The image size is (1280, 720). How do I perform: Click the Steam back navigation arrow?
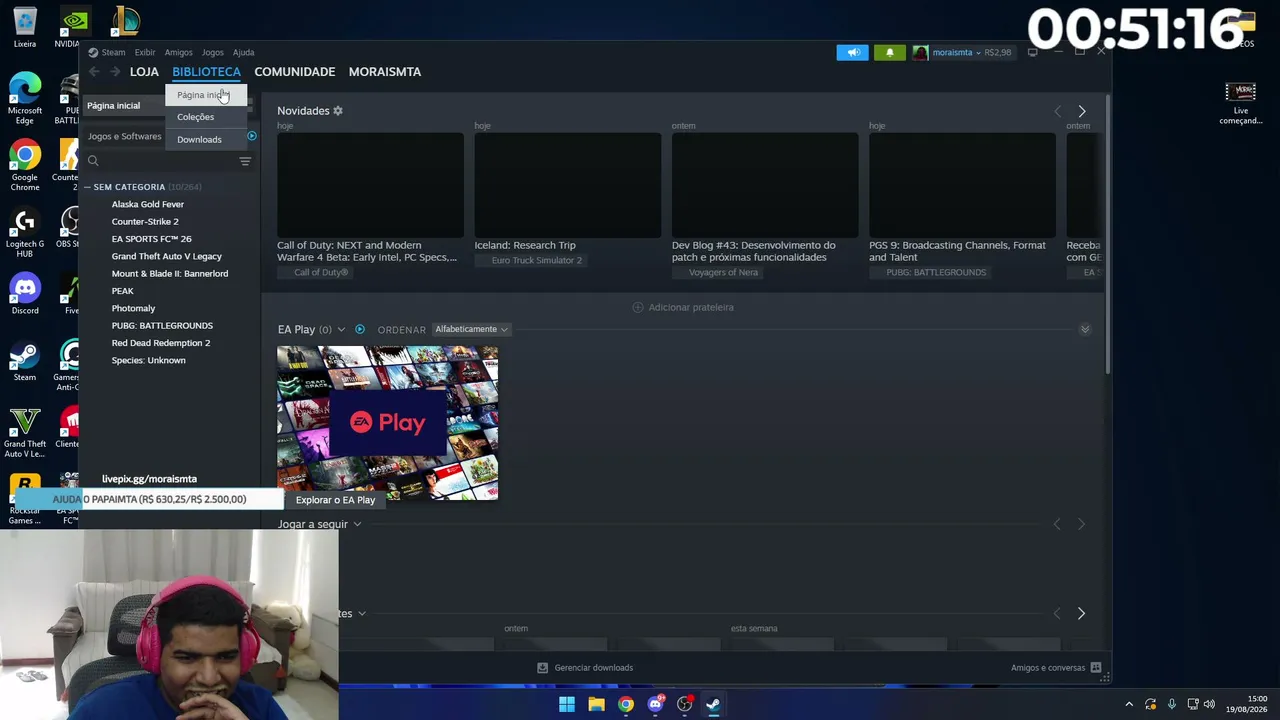point(94,72)
